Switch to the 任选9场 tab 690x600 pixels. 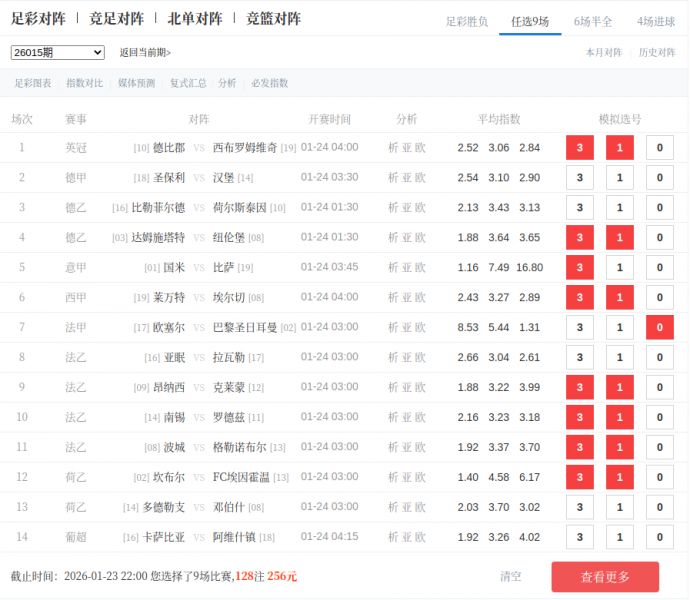pos(529,21)
